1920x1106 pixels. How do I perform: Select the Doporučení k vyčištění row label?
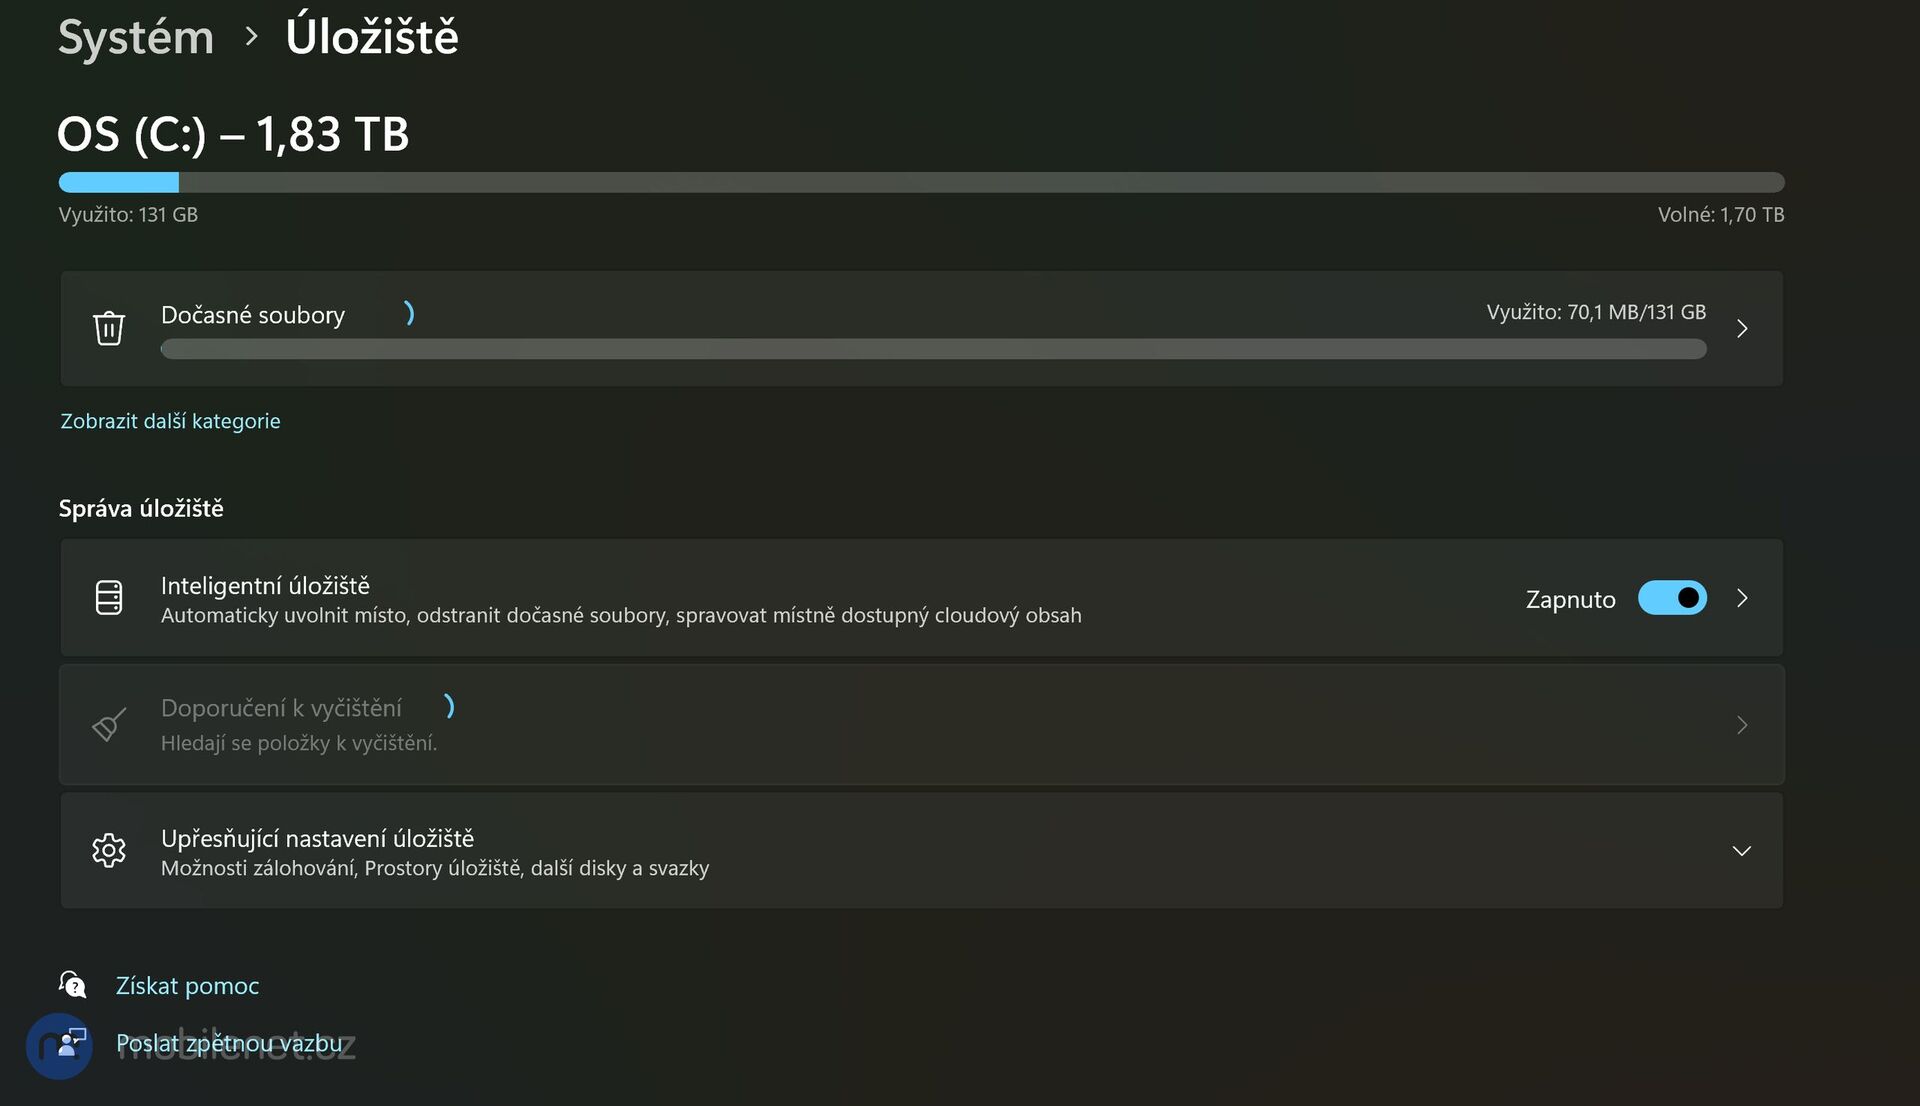(281, 708)
